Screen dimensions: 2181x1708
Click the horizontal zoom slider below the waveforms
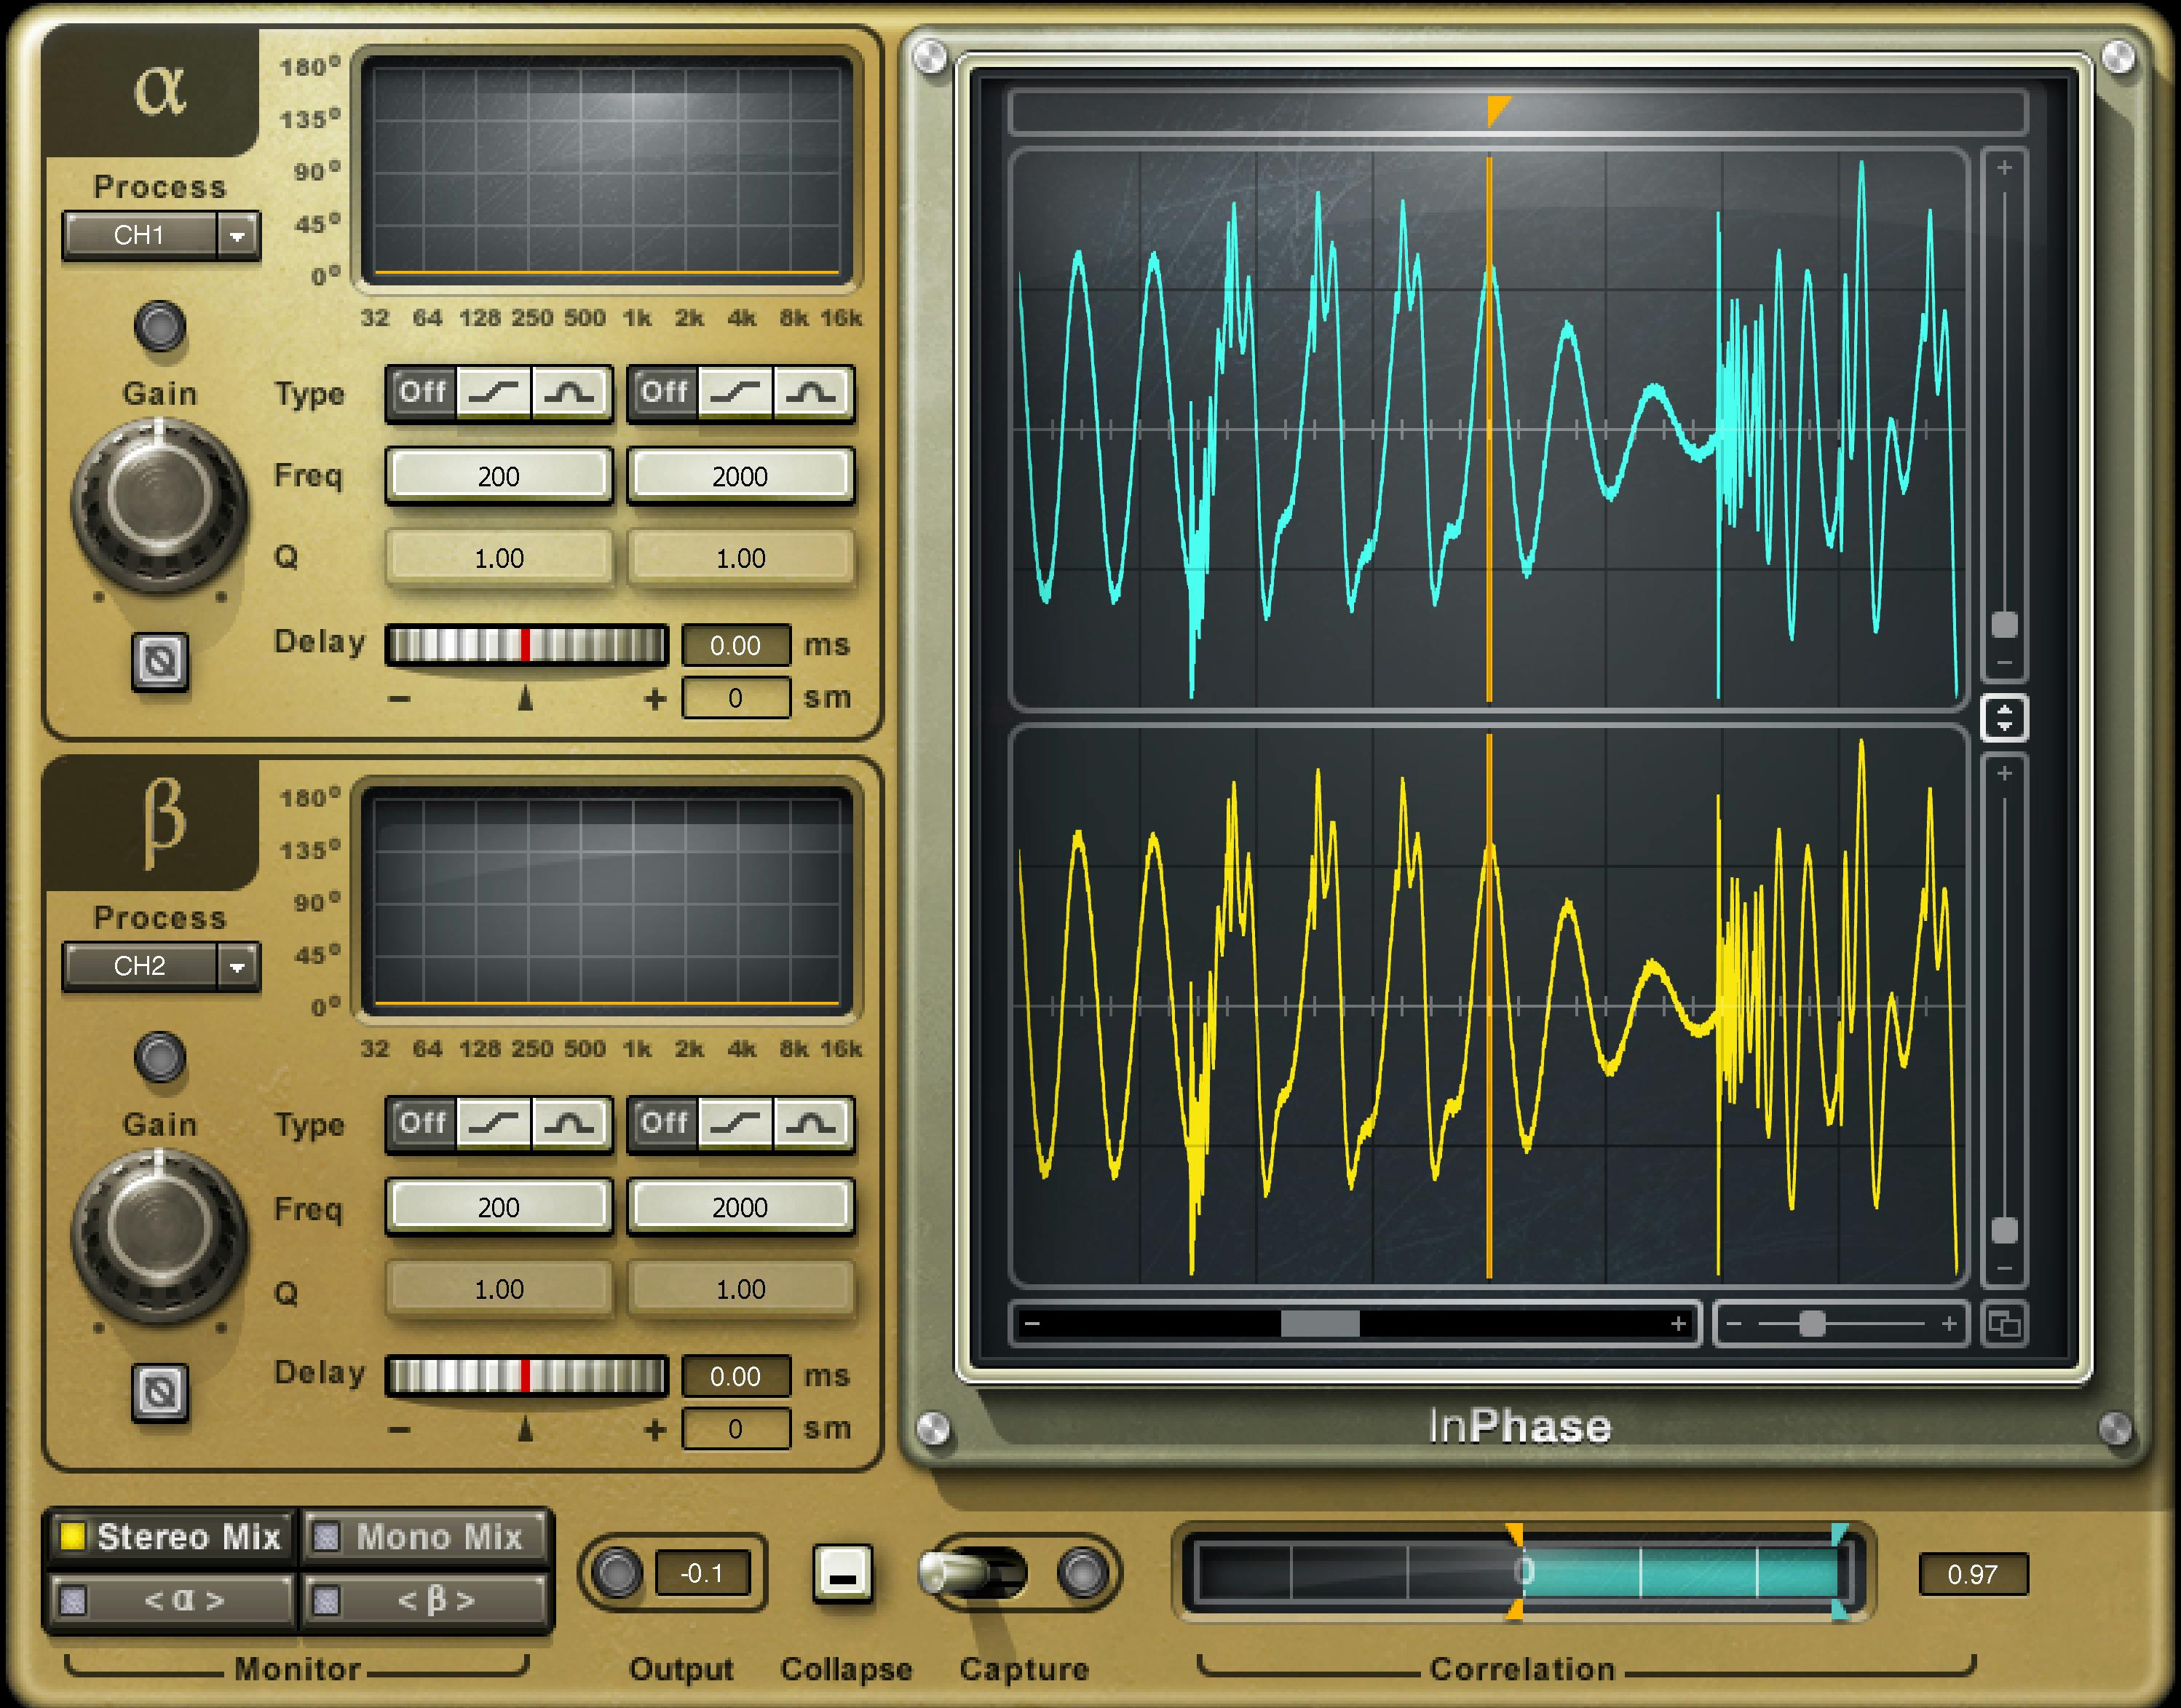1320,1323
